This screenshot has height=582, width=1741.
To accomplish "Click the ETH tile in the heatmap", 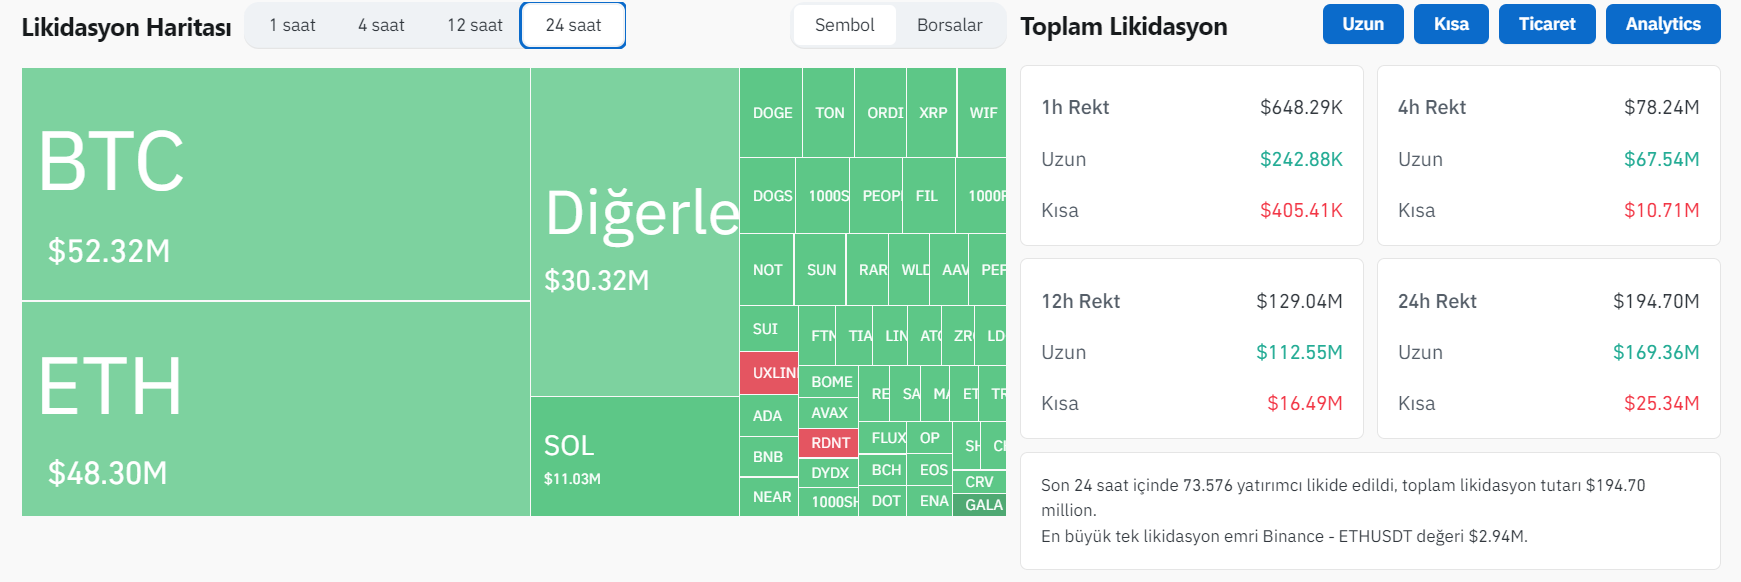I will point(275,408).
